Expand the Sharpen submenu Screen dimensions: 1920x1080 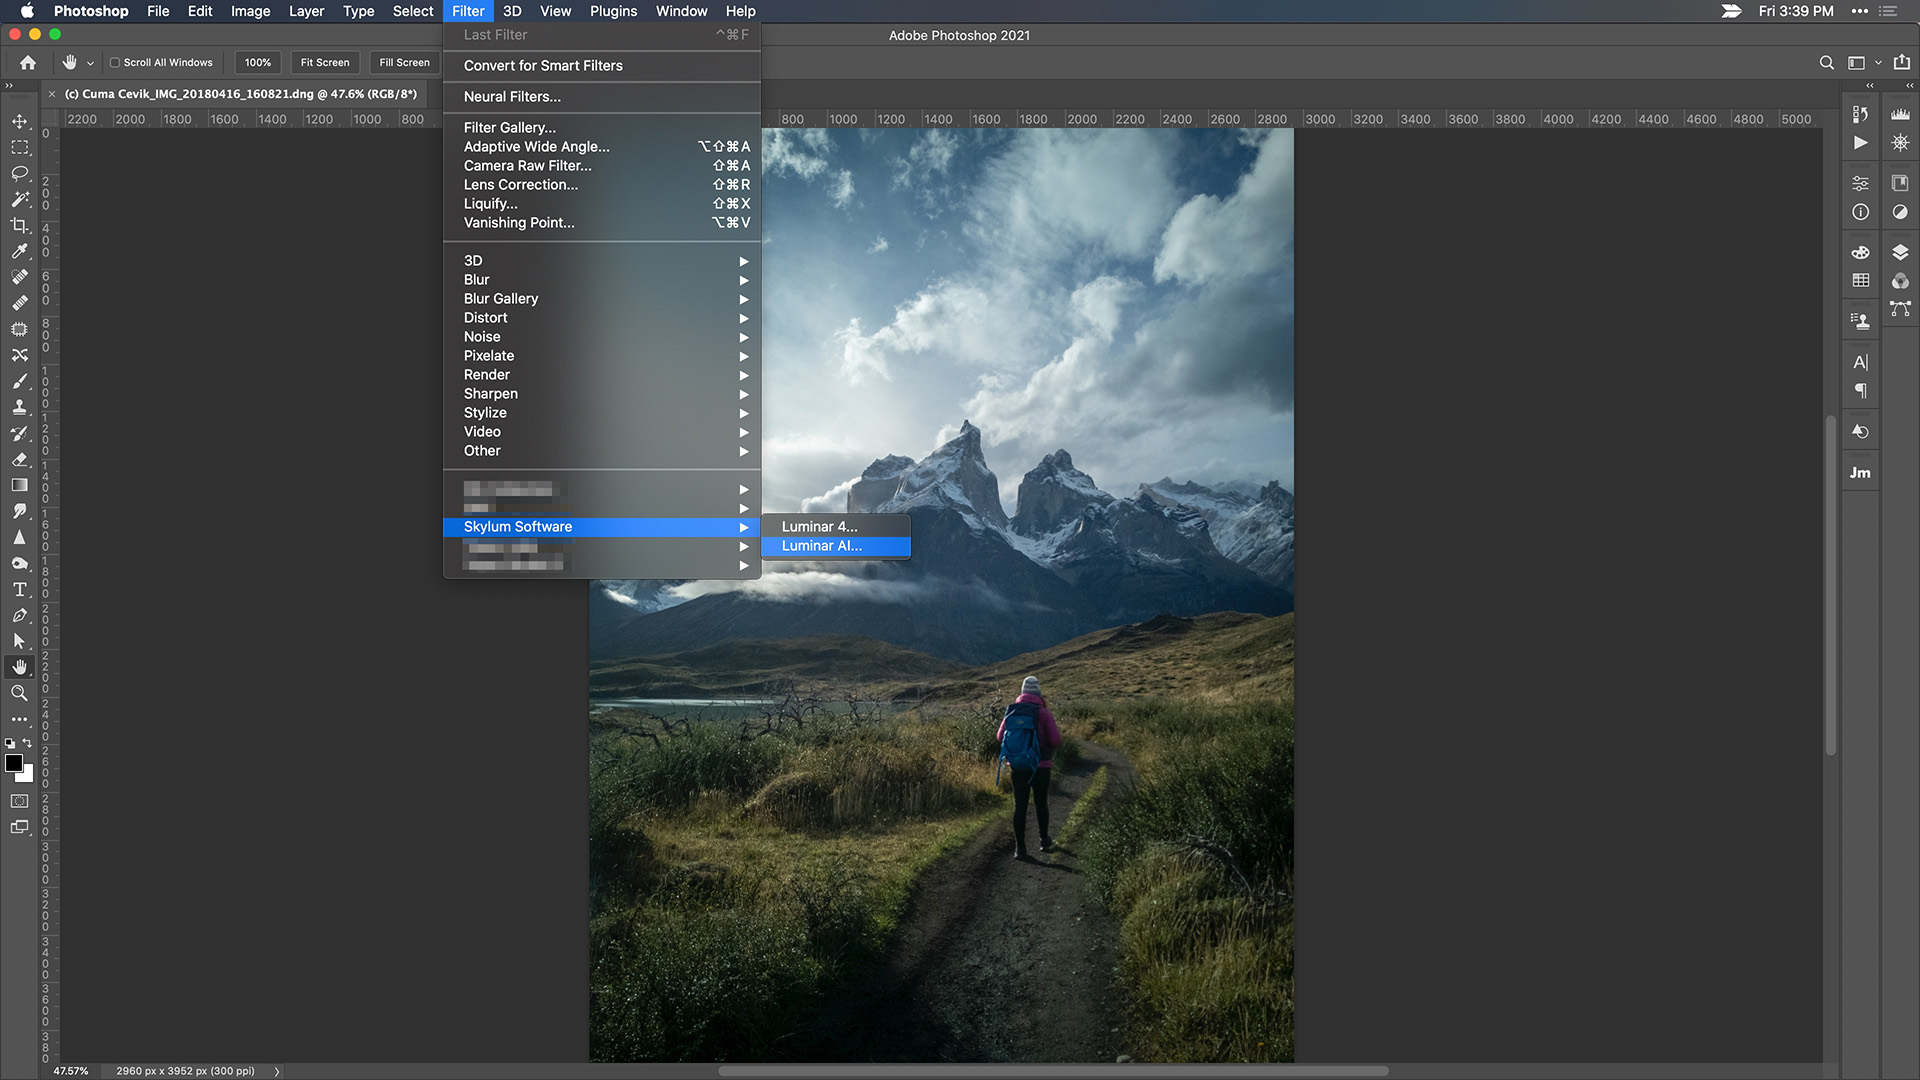click(601, 393)
